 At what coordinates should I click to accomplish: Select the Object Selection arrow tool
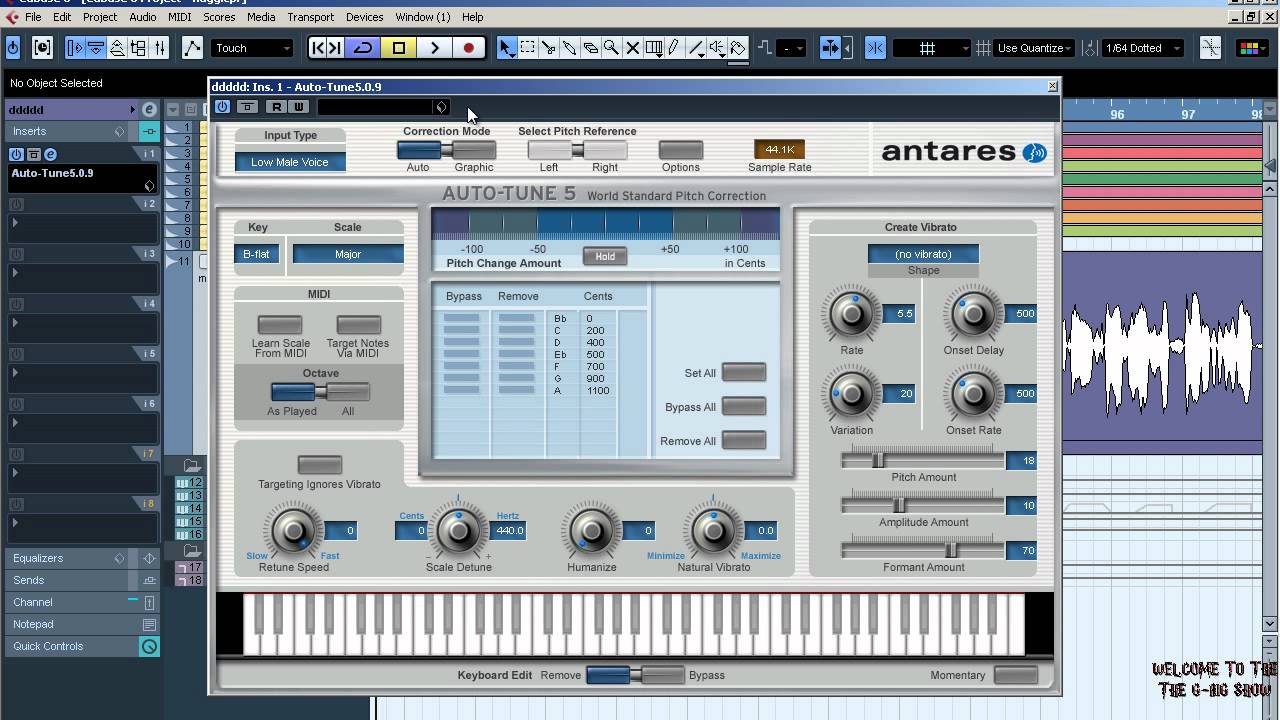click(x=506, y=47)
